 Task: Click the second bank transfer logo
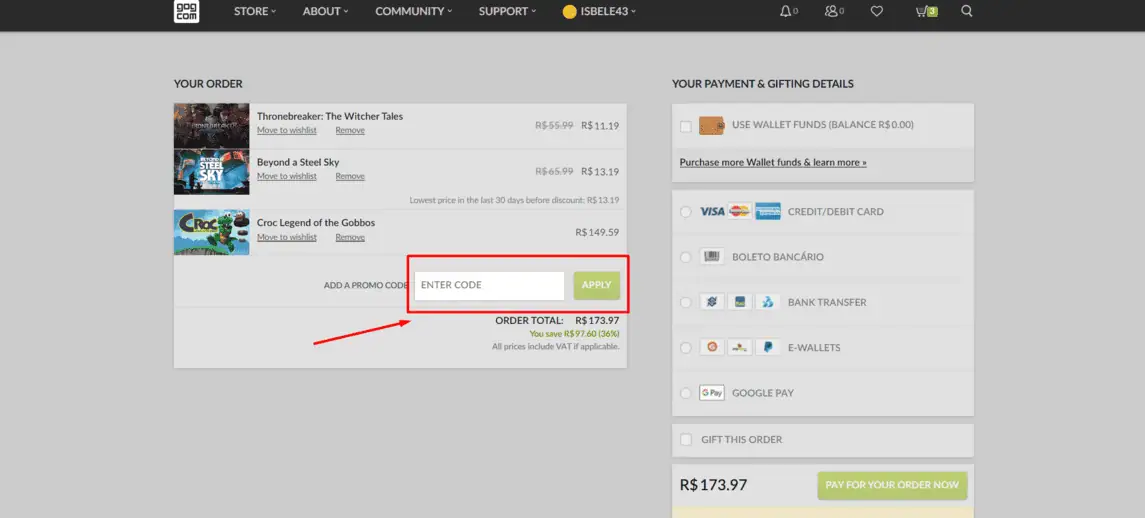click(740, 302)
